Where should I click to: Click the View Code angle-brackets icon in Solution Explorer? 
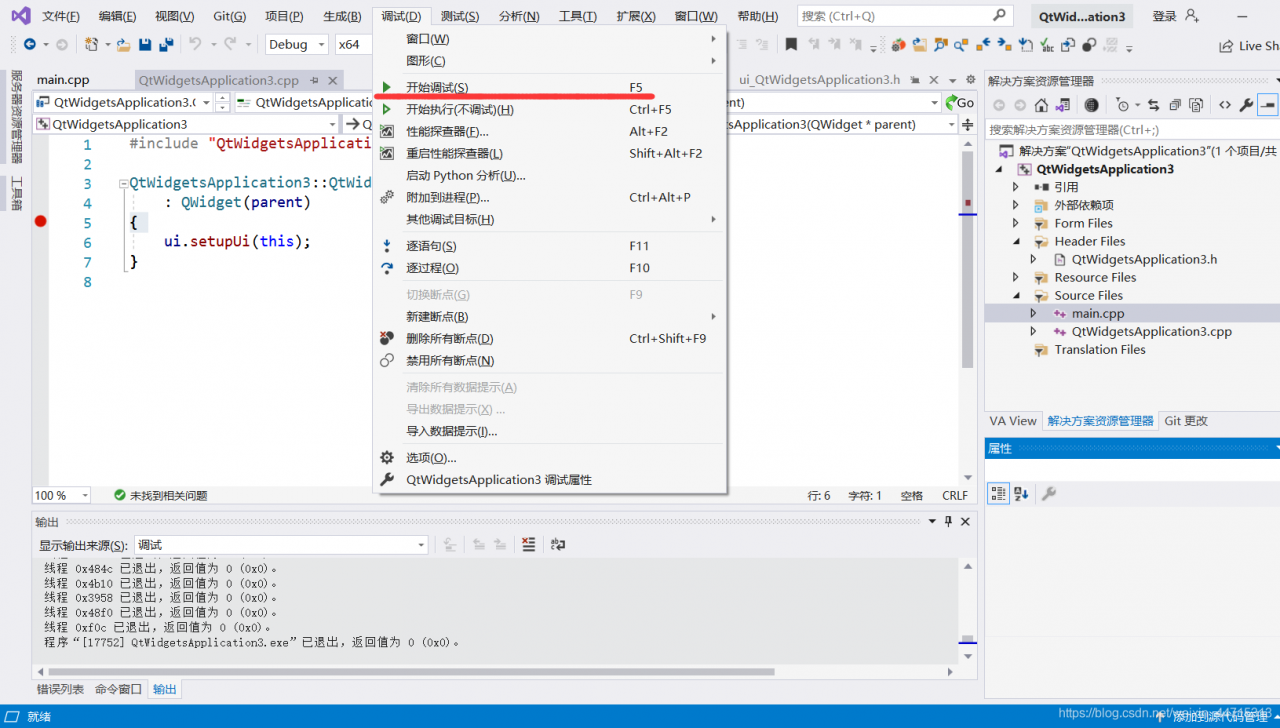pos(1224,105)
